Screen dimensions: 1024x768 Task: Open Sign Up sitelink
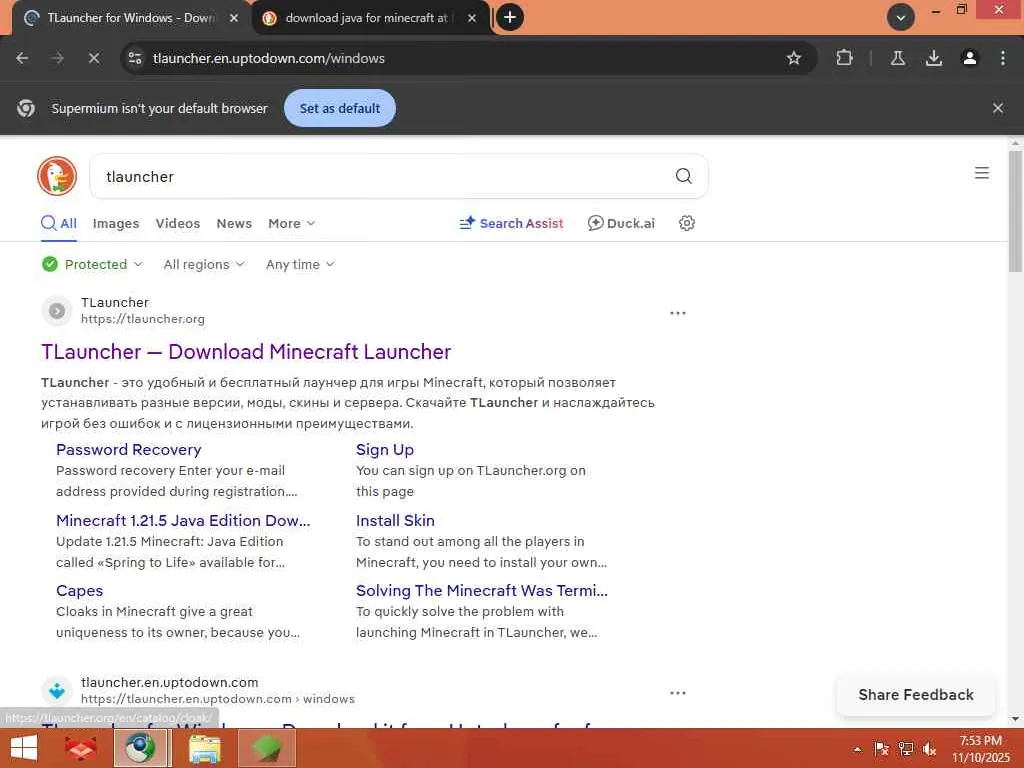click(385, 450)
